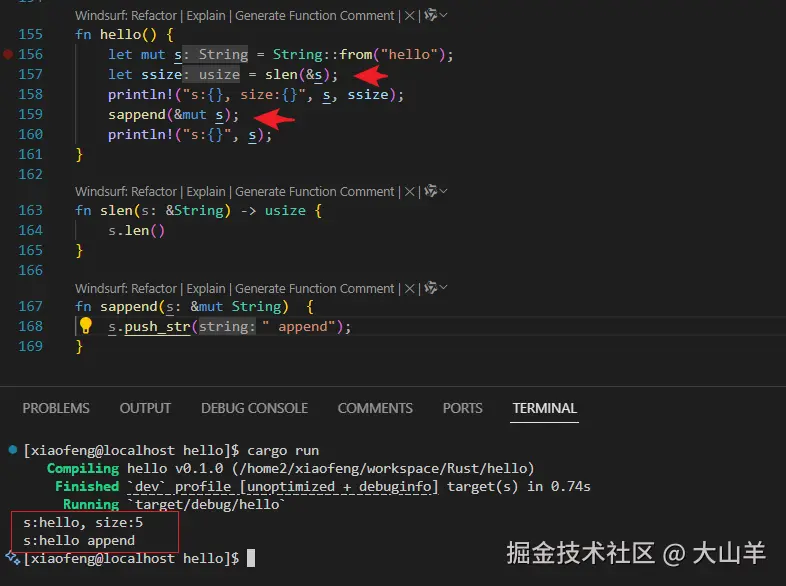Click the sparkle icon beside the last terminal prompt
Image resolution: width=786 pixels, height=586 pixels.
pos(11,557)
